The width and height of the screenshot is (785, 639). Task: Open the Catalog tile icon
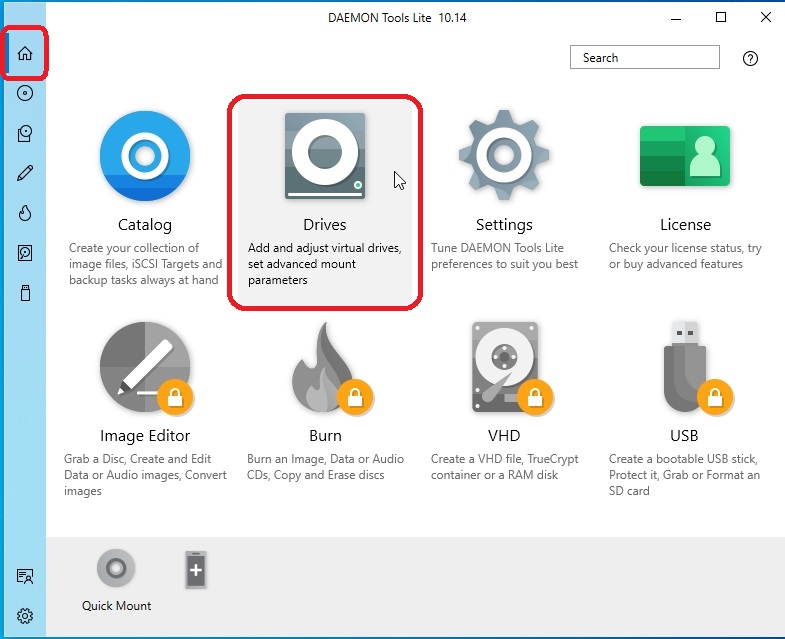145,156
